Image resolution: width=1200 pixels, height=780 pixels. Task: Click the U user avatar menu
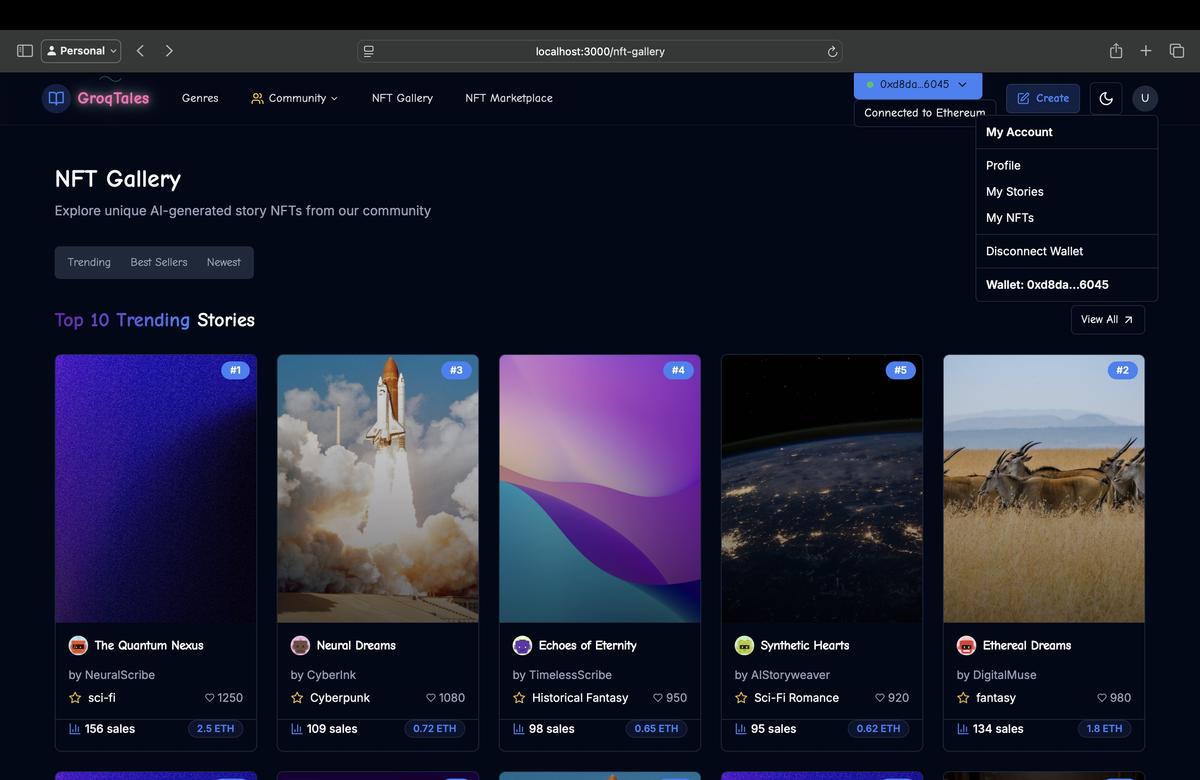click(x=1145, y=98)
